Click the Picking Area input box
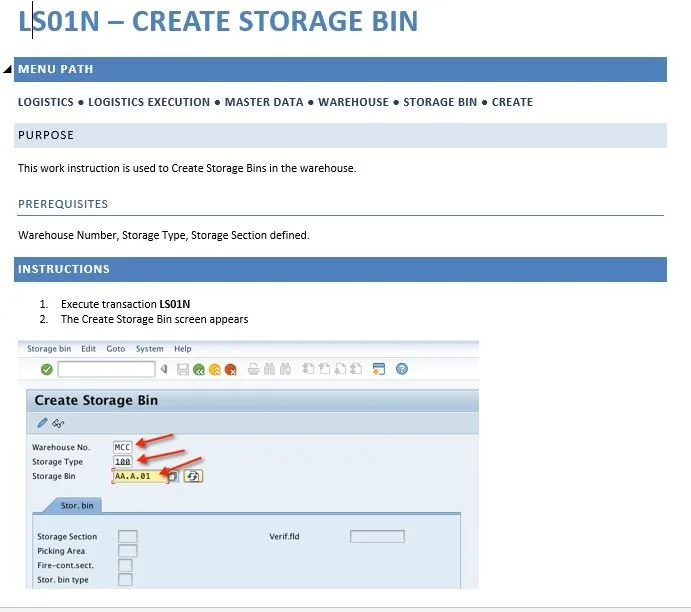The width and height of the screenshot is (691, 612). click(x=128, y=551)
